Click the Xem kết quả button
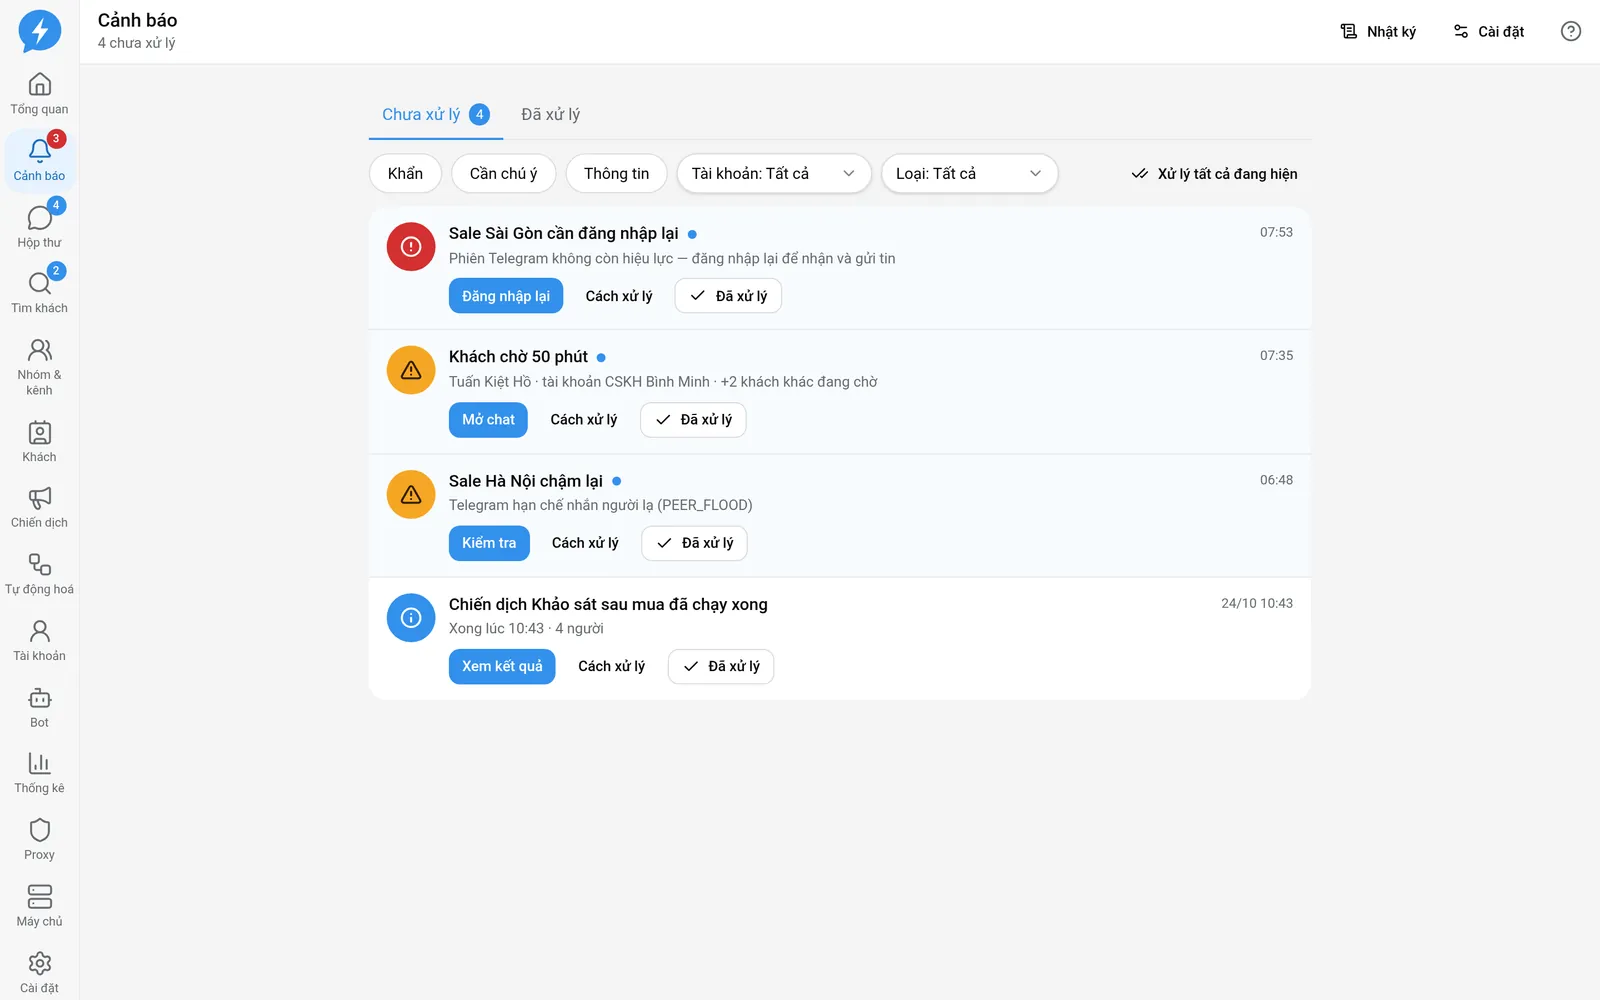This screenshot has width=1600, height=1000. (x=502, y=667)
